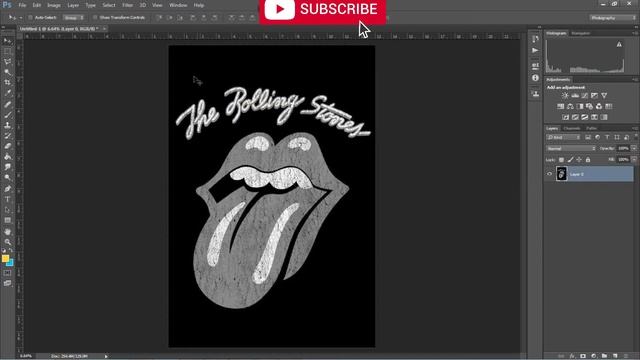Click the zoom percentage field in status bar
Screen dimensions: 640x360
[x=26, y=356]
